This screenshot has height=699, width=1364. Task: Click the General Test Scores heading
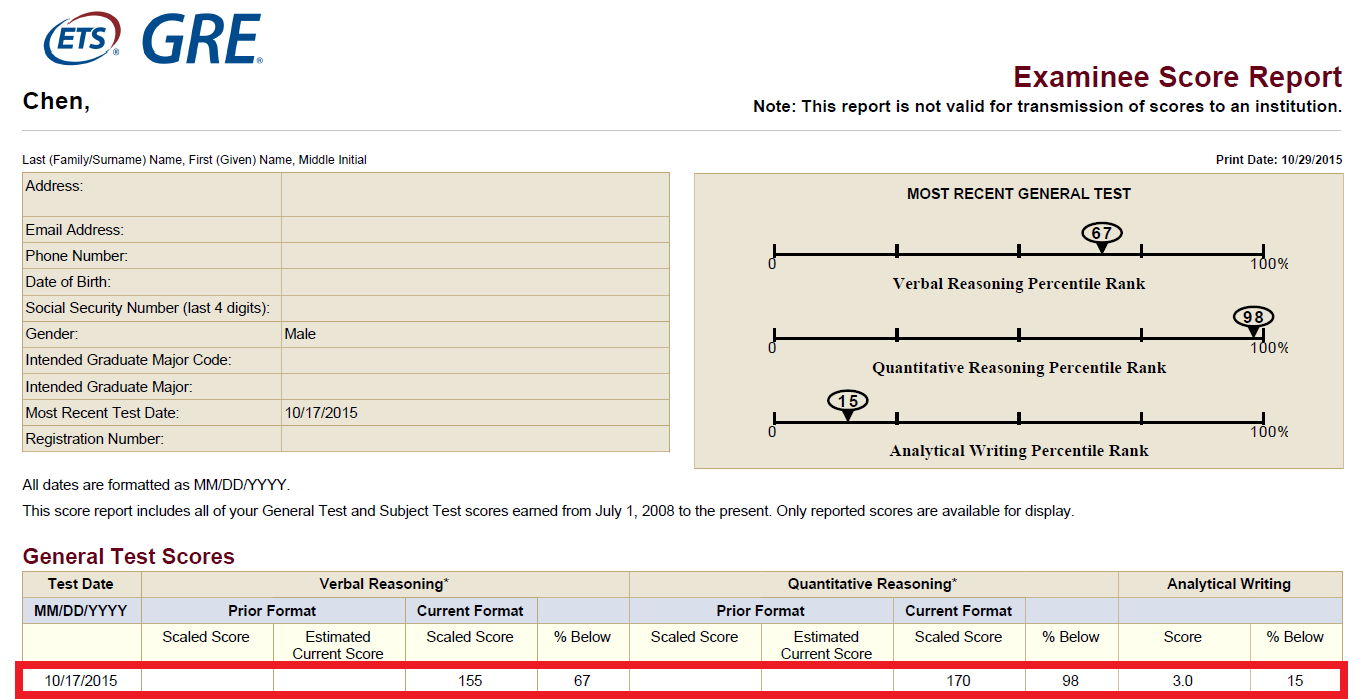point(129,557)
